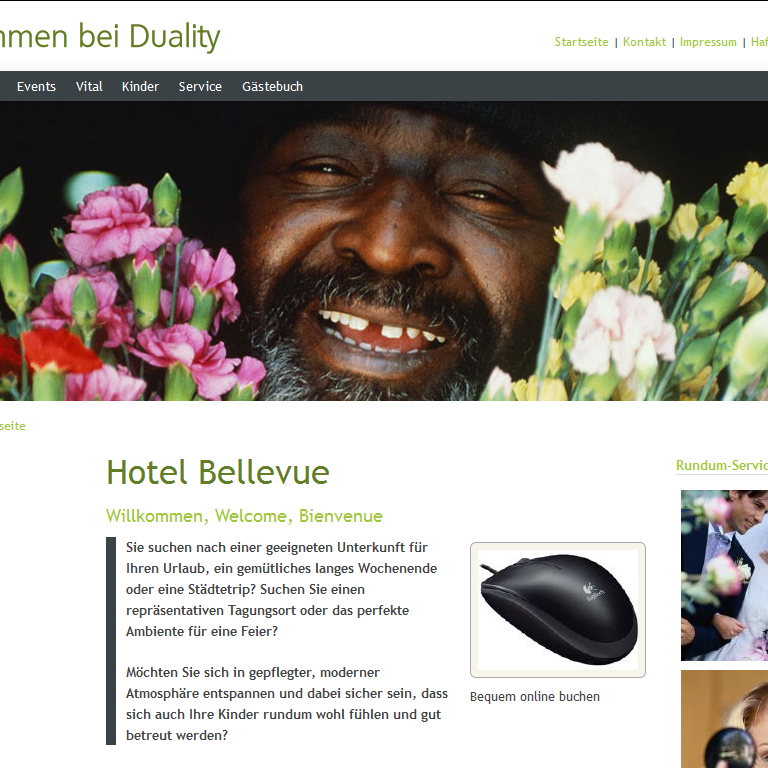This screenshot has width=768, height=768.
Task: Click the Willkommen, Welcome, Bienvenue subheading
Action: (244, 516)
